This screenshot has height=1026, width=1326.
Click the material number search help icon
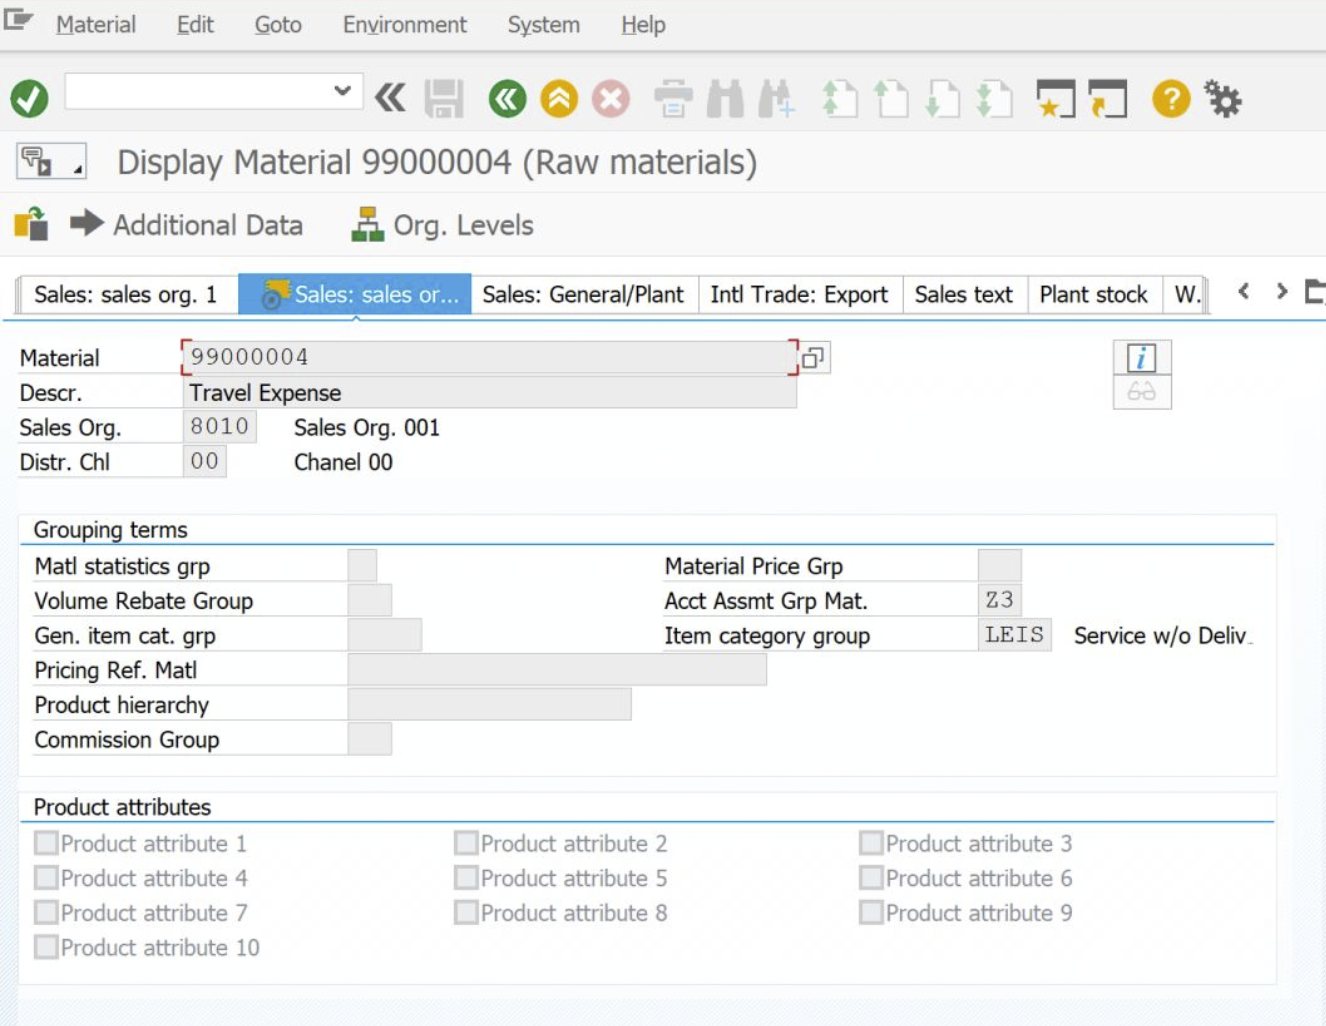click(814, 357)
